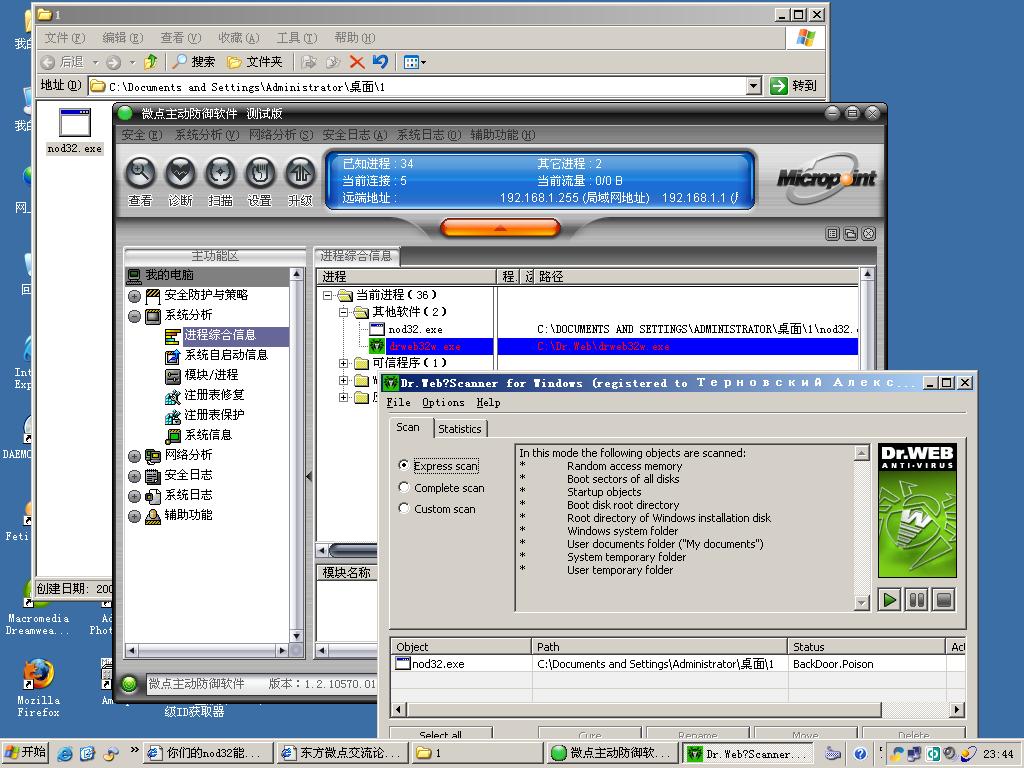The width and height of the screenshot is (1024, 768).
Task: Select the drweb32w.exe process row
Action: pos(587,346)
